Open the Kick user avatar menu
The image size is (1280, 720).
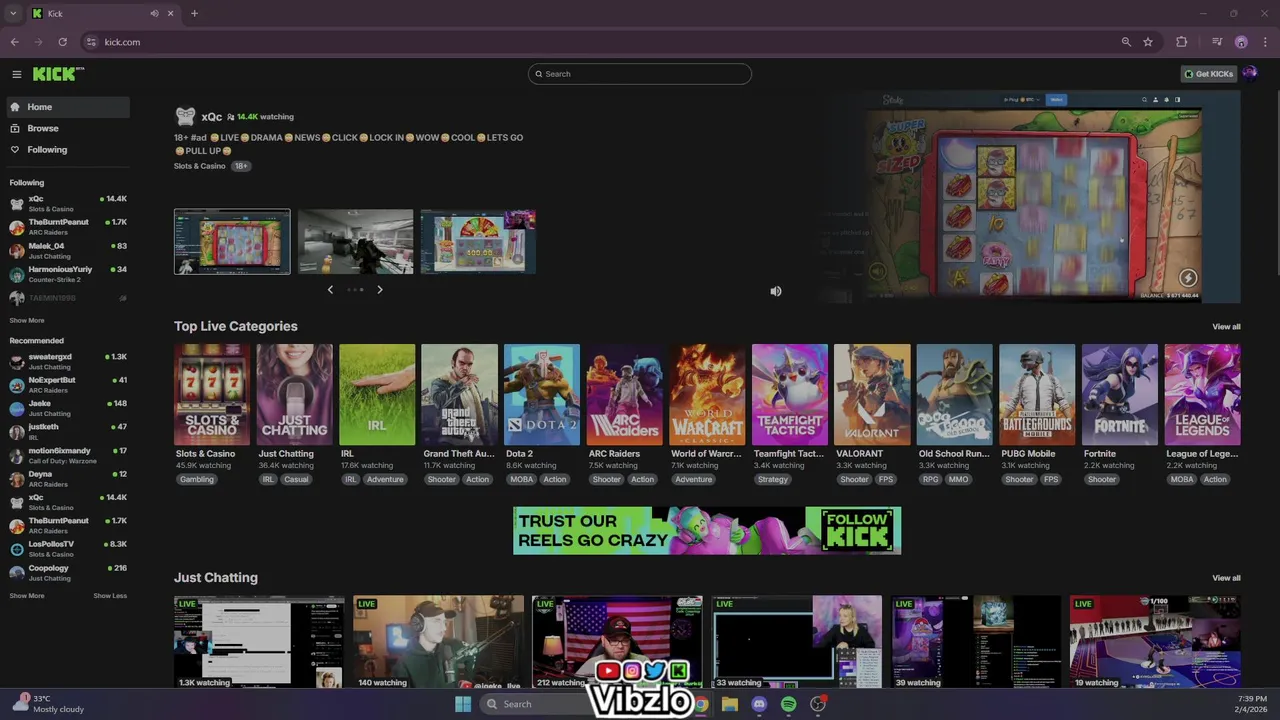[x=1249, y=73]
